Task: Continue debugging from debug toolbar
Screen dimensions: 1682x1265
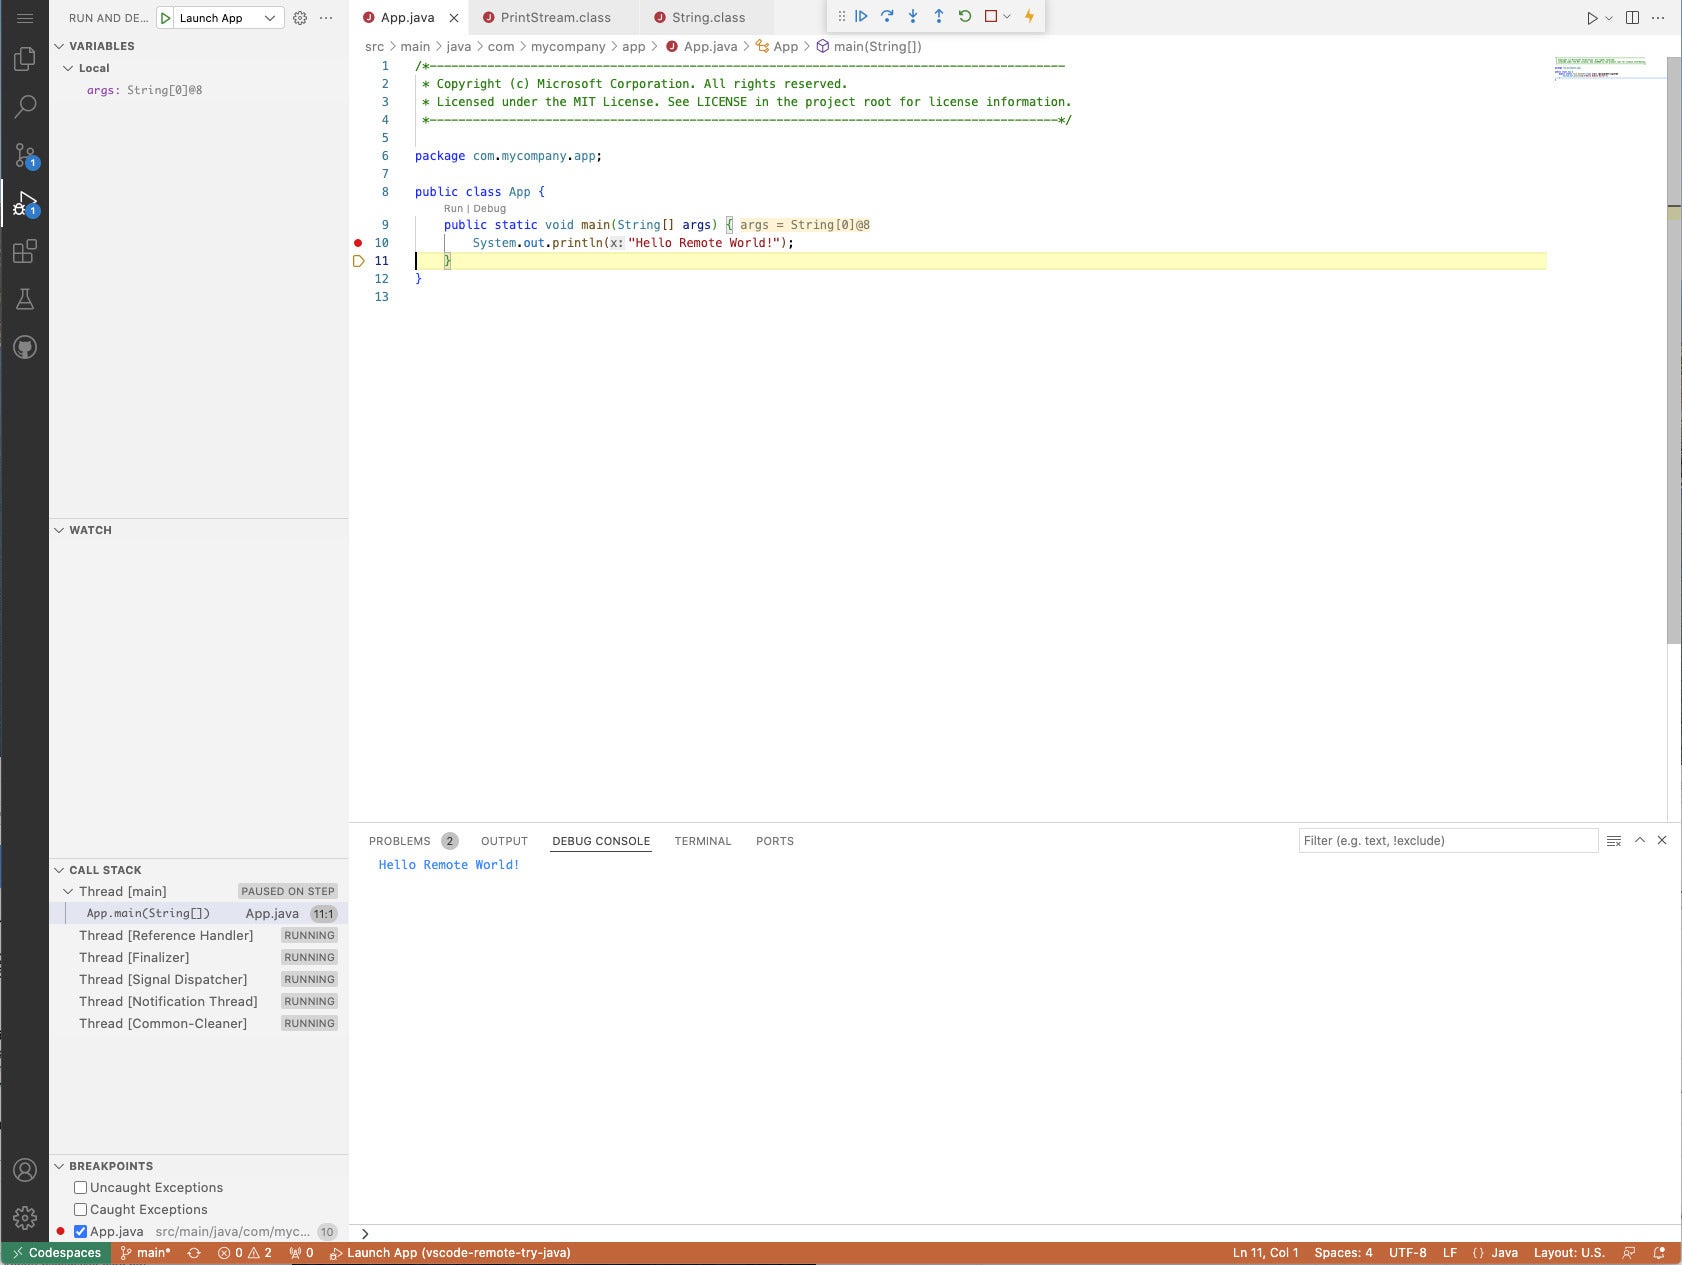Action: (861, 16)
